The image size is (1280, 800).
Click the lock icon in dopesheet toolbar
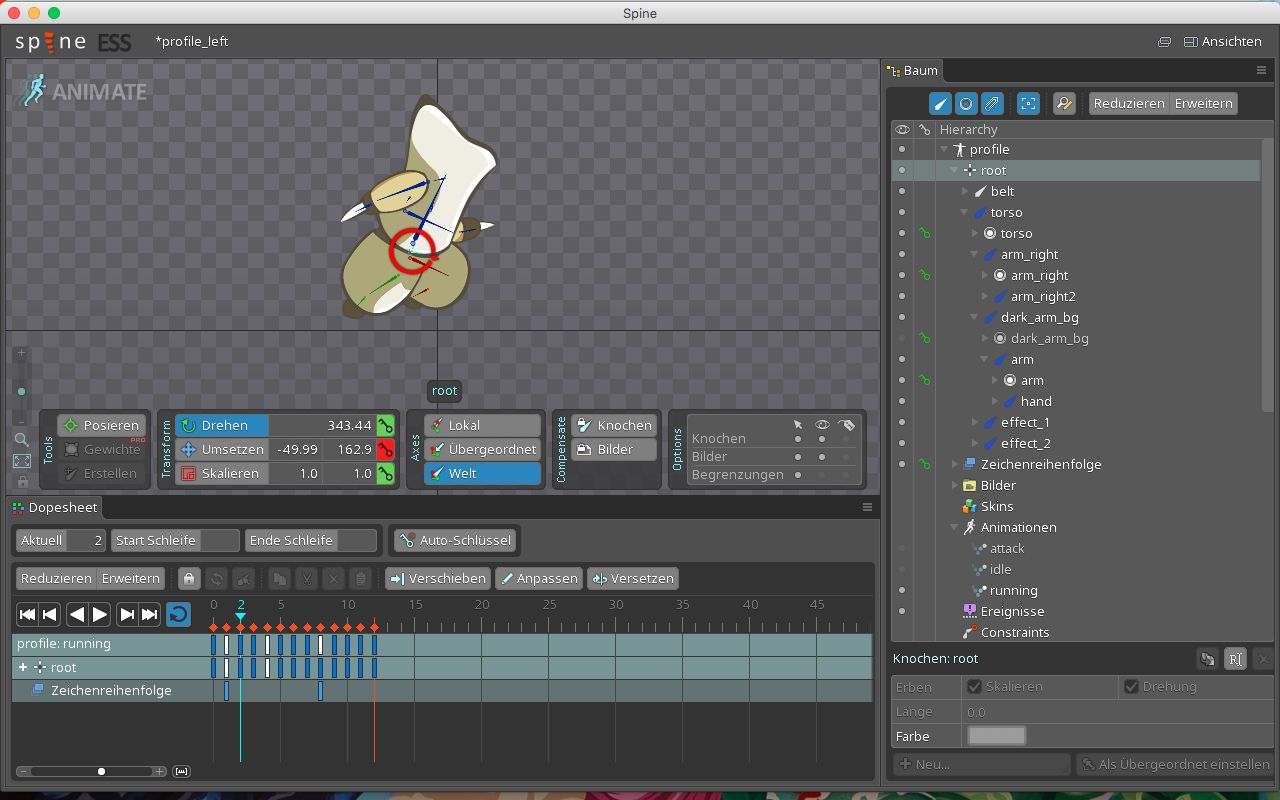(x=188, y=579)
